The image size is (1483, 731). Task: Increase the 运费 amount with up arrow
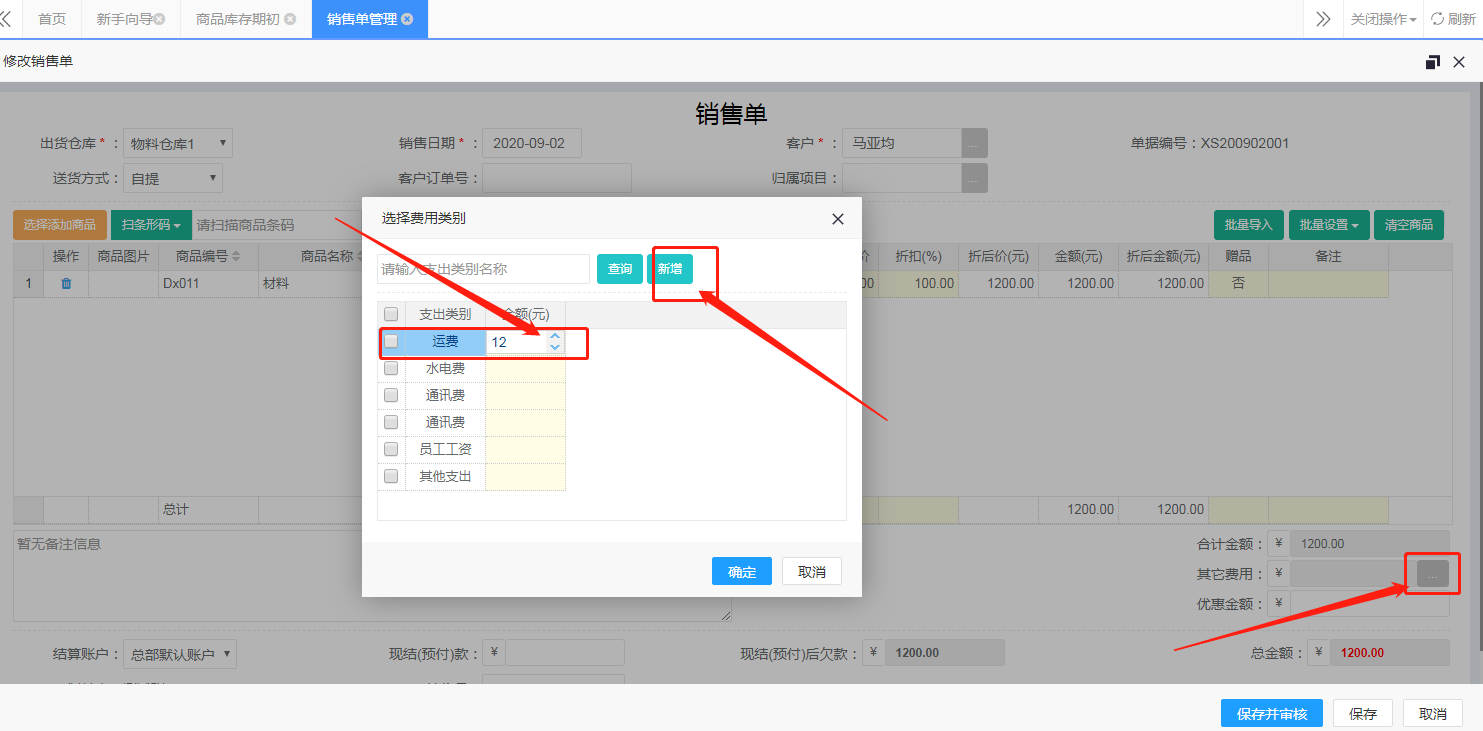pos(555,336)
